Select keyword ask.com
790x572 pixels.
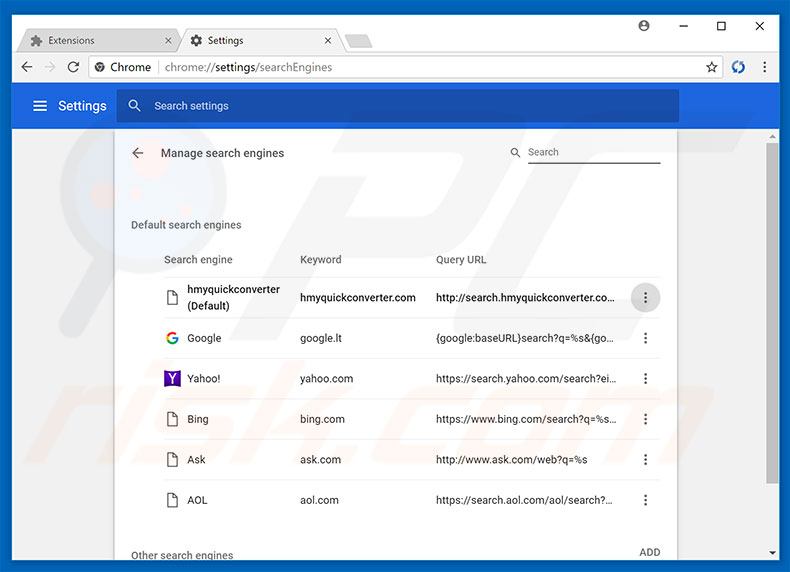pos(320,460)
